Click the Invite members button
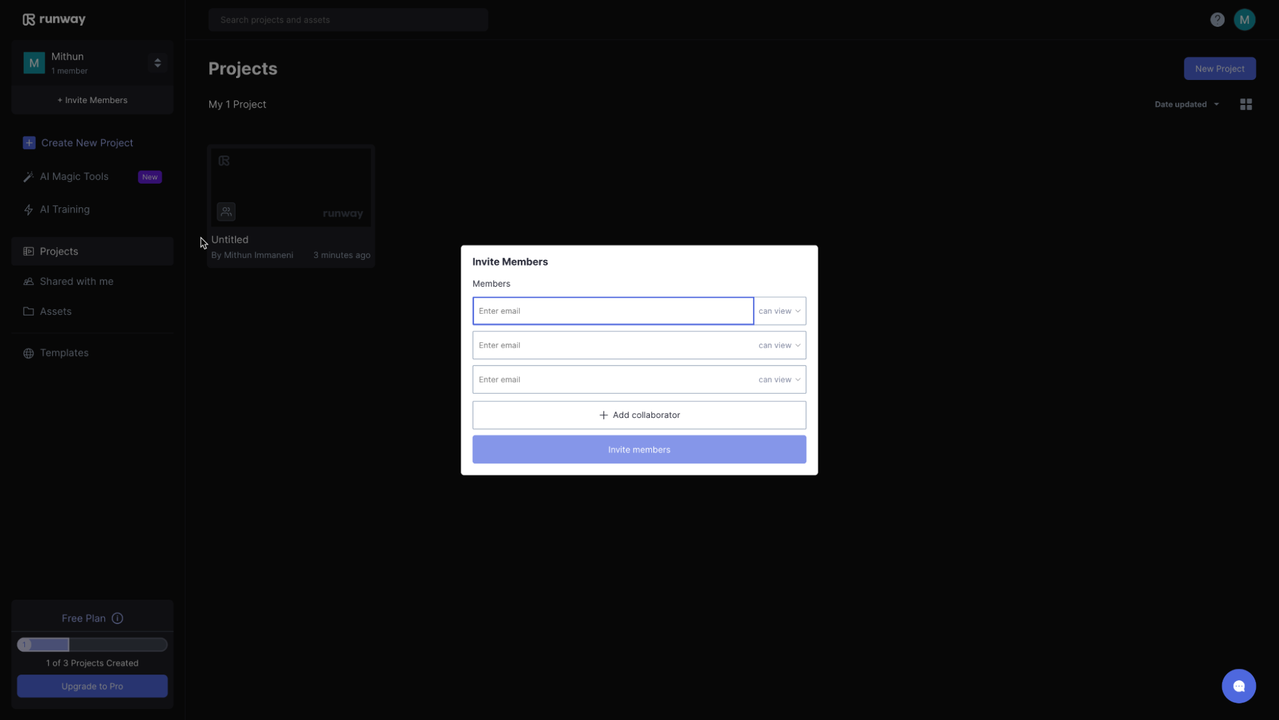 tap(639, 450)
